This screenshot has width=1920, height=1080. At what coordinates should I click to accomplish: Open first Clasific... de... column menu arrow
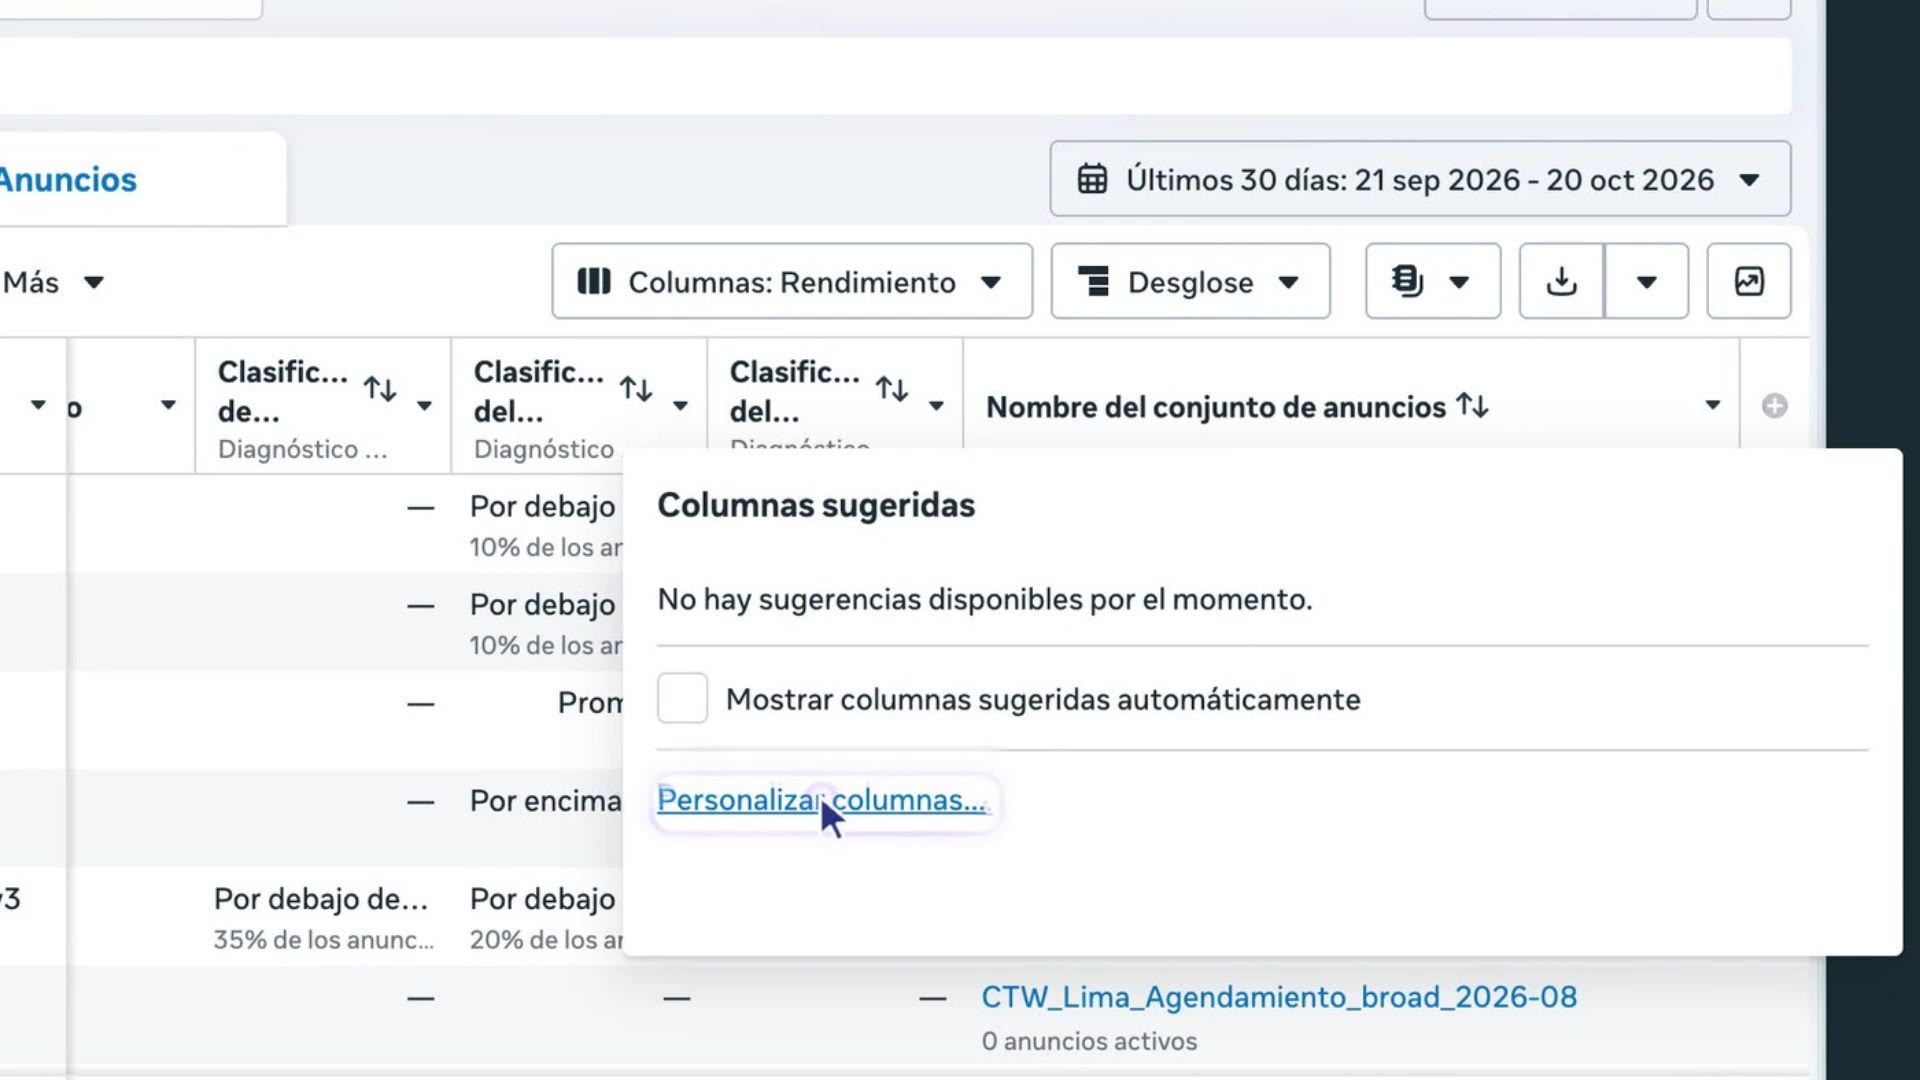[425, 406]
